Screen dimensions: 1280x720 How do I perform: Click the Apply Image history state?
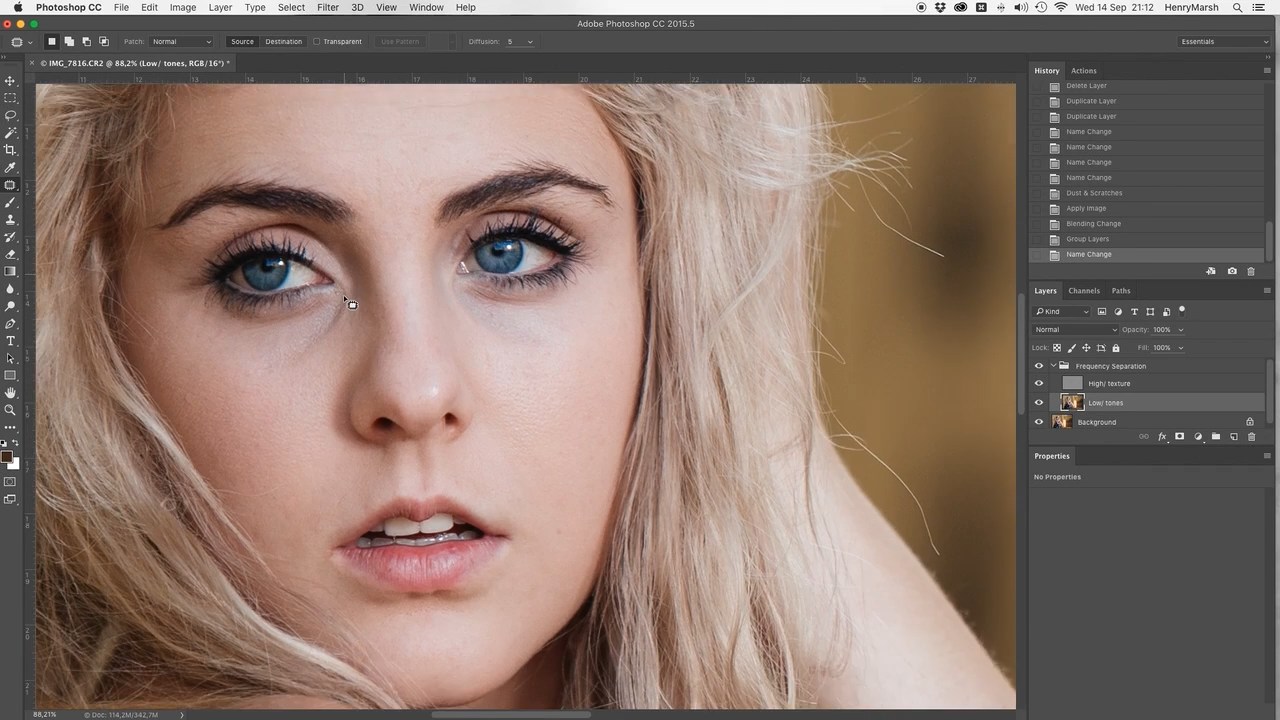tap(1086, 208)
